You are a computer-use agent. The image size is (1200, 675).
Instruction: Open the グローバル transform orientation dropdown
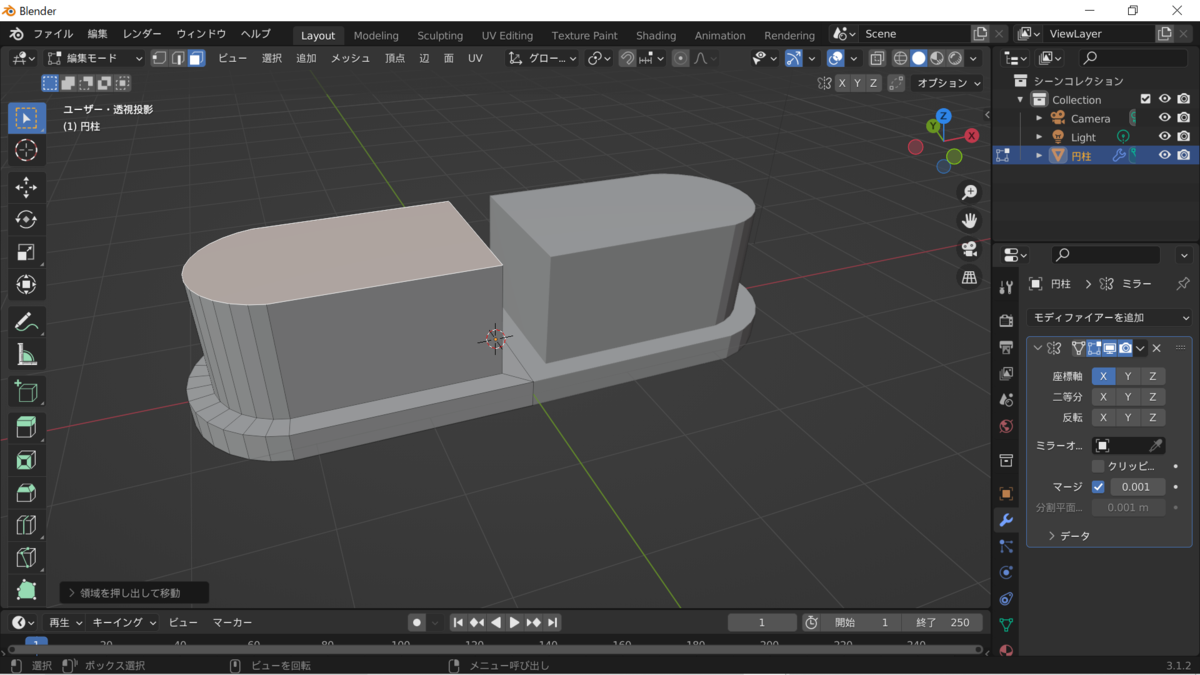tap(543, 58)
